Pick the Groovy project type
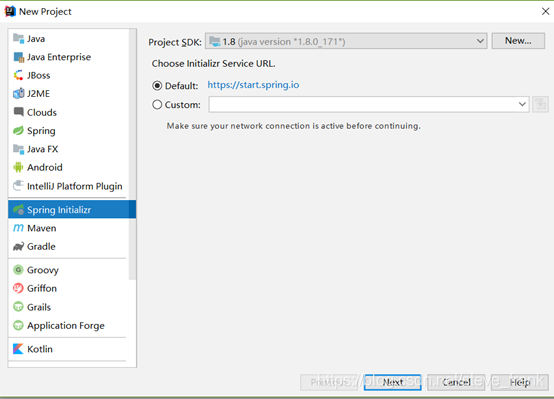Viewport: 554px width, 399px height. (x=70, y=270)
